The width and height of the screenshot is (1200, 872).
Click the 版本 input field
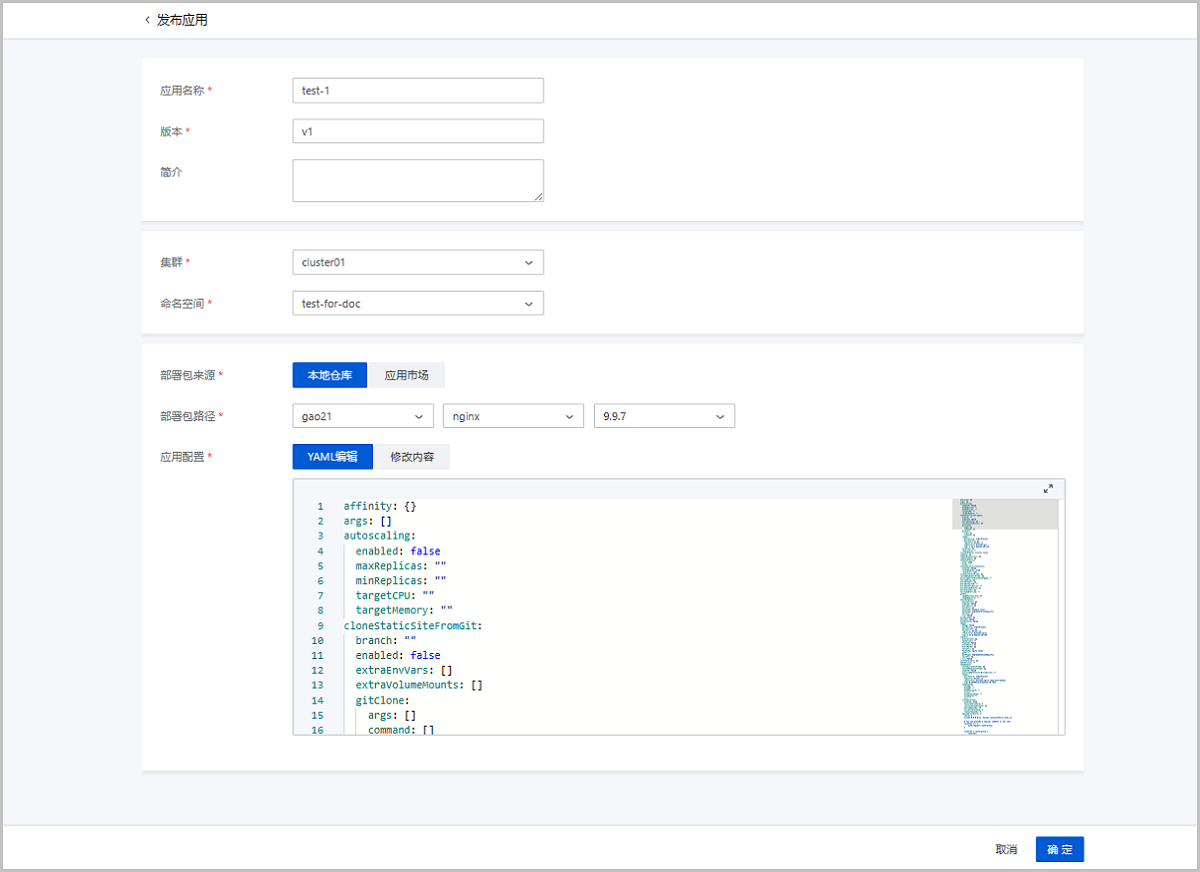tap(418, 131)
